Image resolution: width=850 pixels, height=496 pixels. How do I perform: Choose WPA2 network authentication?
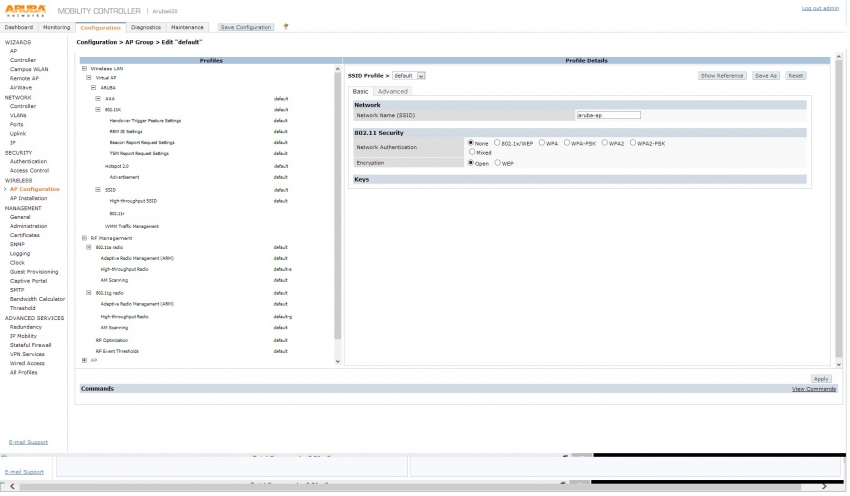point(604,143)
